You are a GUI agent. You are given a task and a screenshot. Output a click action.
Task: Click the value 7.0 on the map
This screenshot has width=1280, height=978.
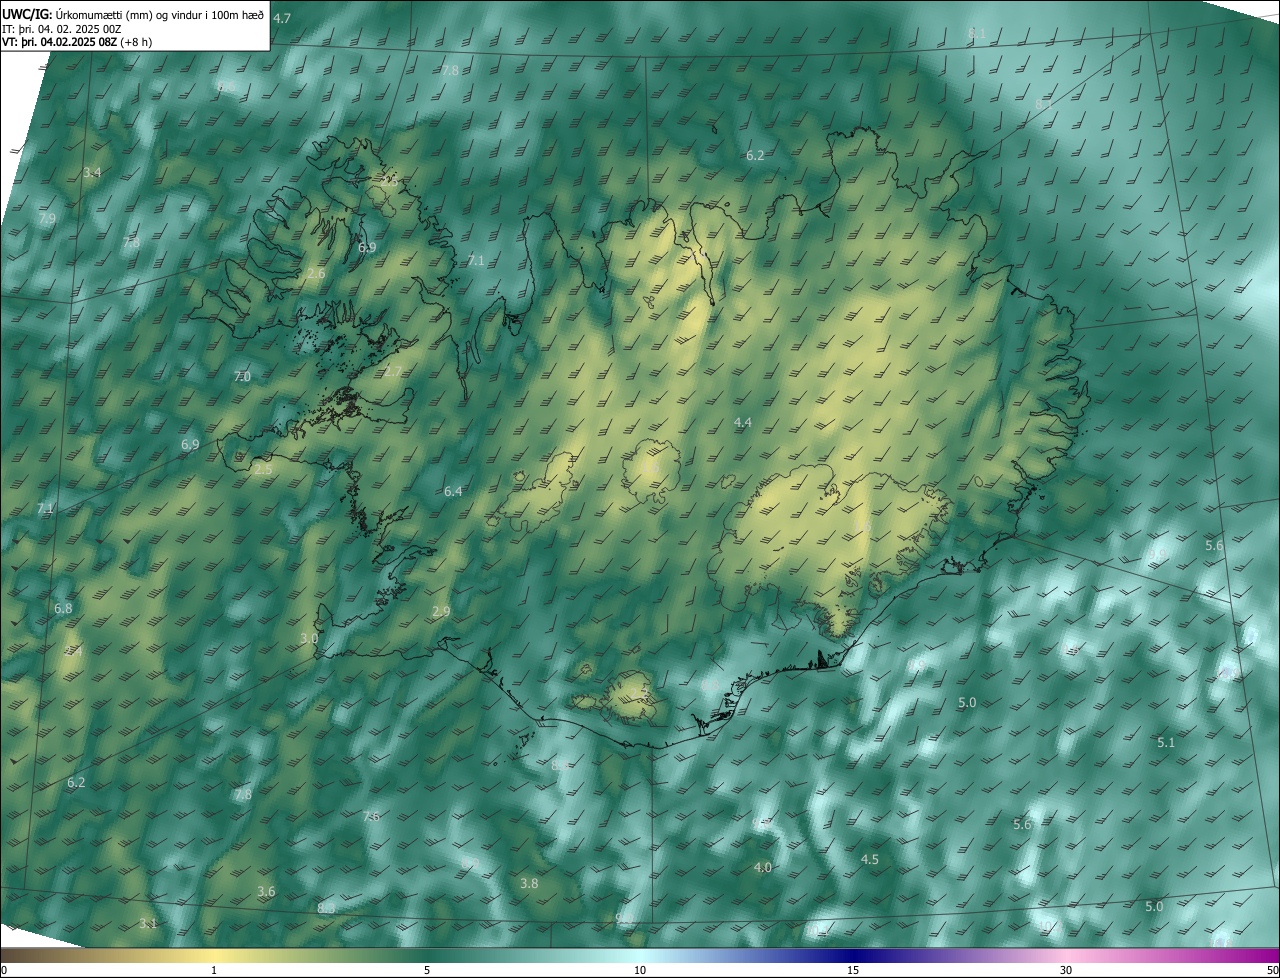coord(242,377)
